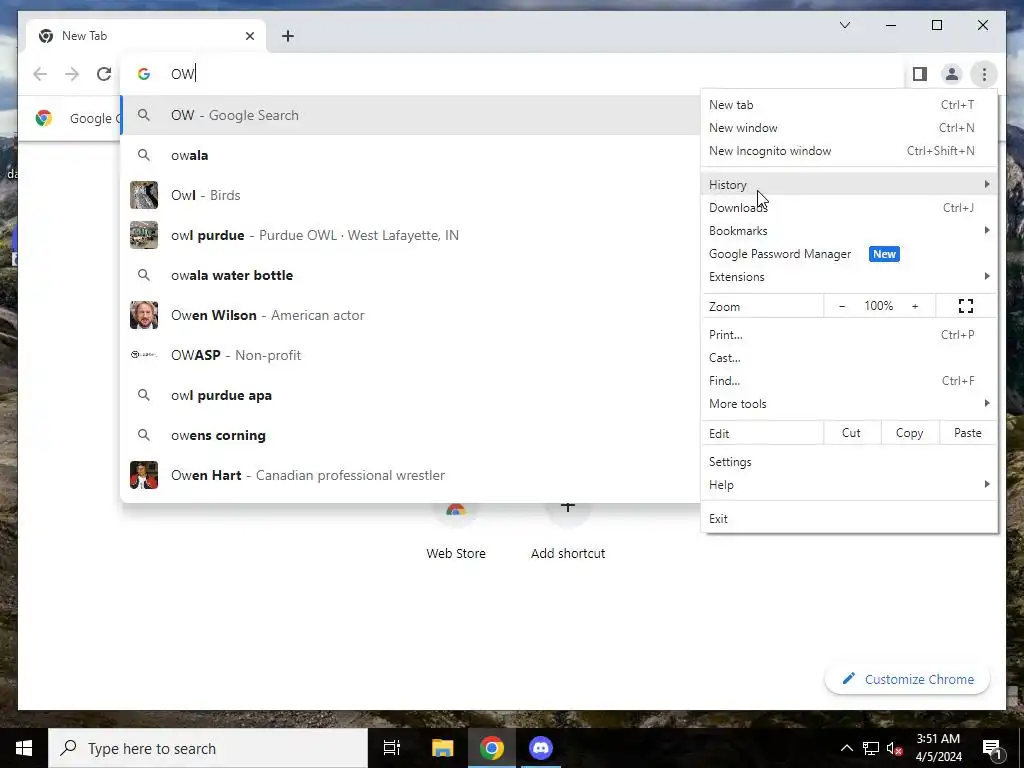Click the browser back arrow
The image size is (1024, 768).
[x=40, y=74]
